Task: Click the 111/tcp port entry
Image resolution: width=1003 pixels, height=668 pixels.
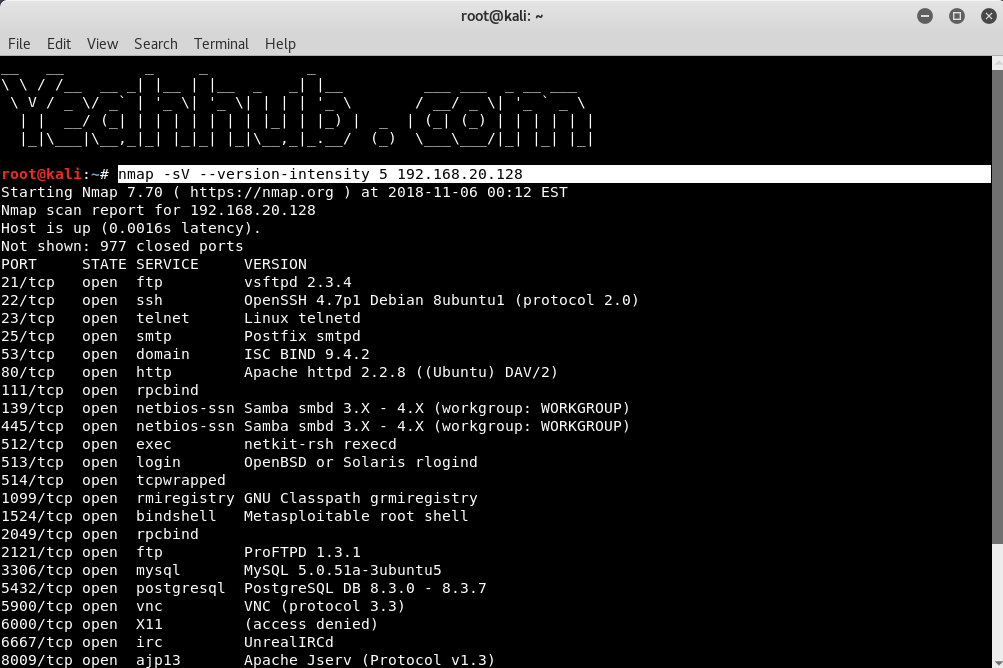Action: (x=33, y=390)
